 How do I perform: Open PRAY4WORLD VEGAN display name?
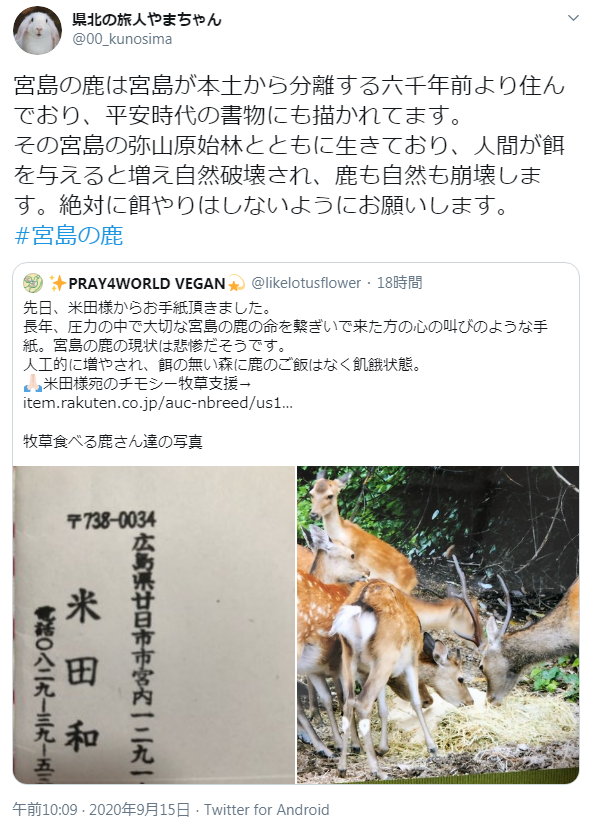tap(147, 284)
